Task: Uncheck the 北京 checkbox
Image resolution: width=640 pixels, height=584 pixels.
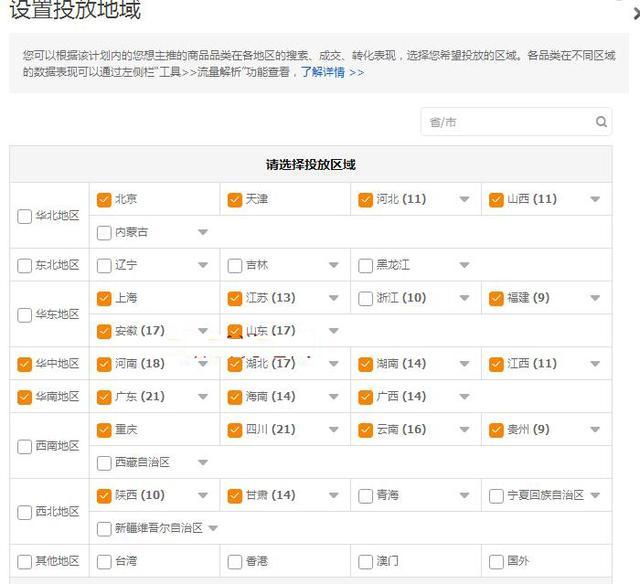Action: click(104, 199)
